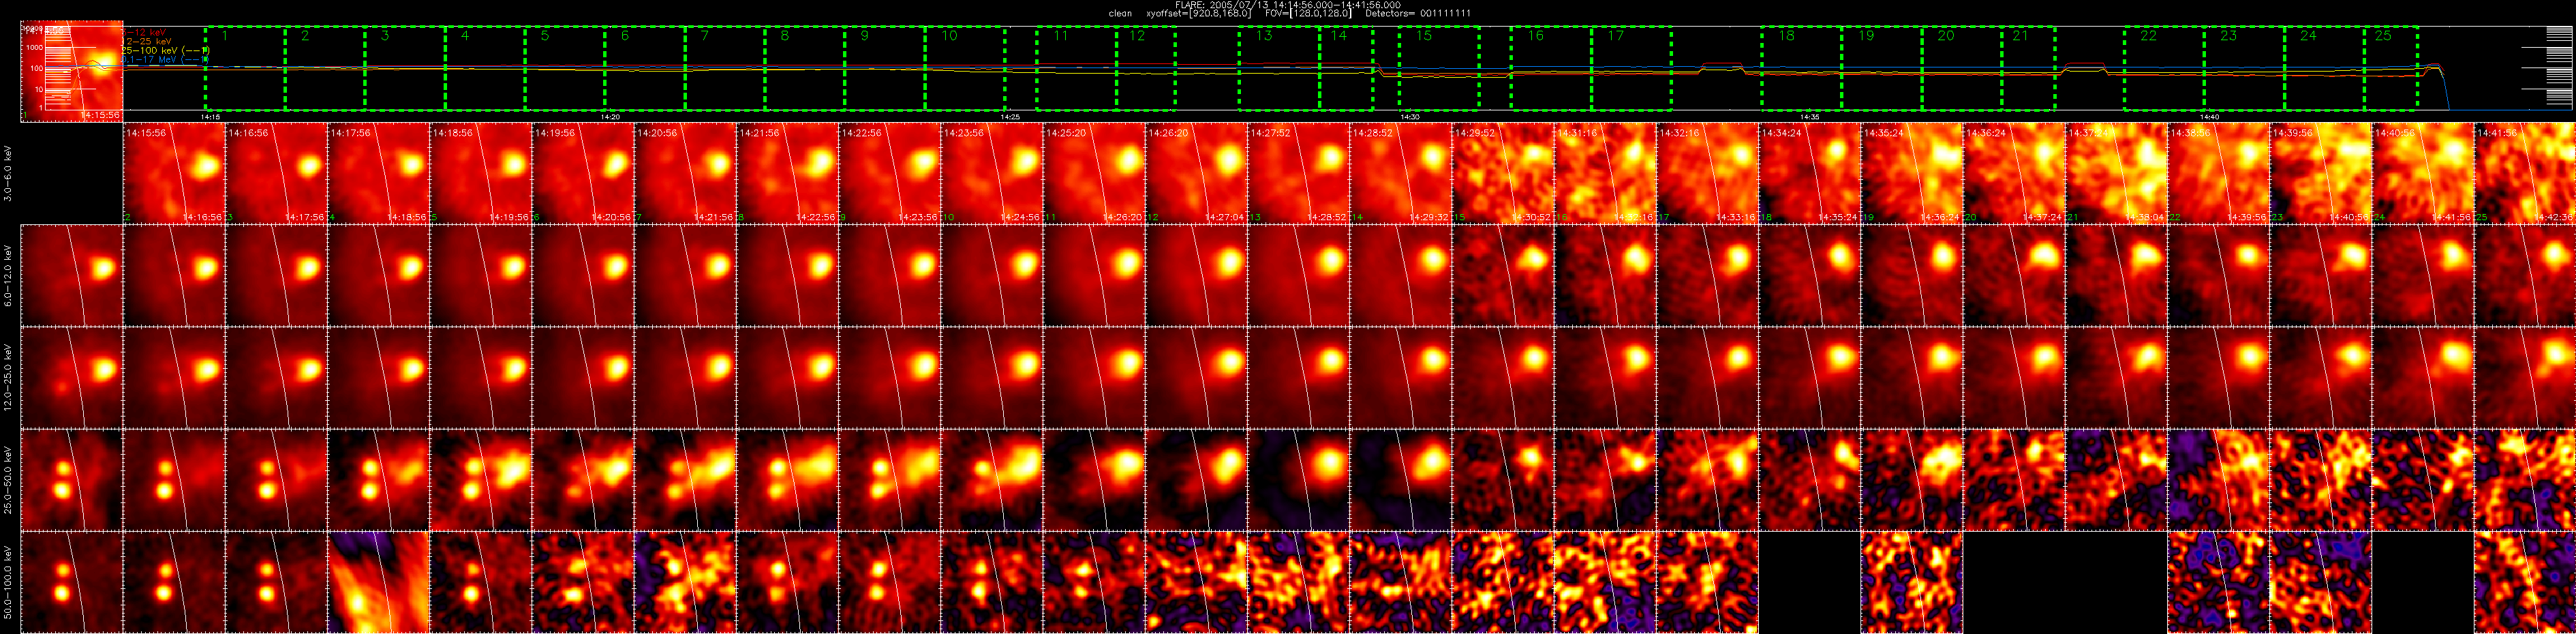
Task: Click the 25.0-50.0 keV row label
Action: point(8,480)
